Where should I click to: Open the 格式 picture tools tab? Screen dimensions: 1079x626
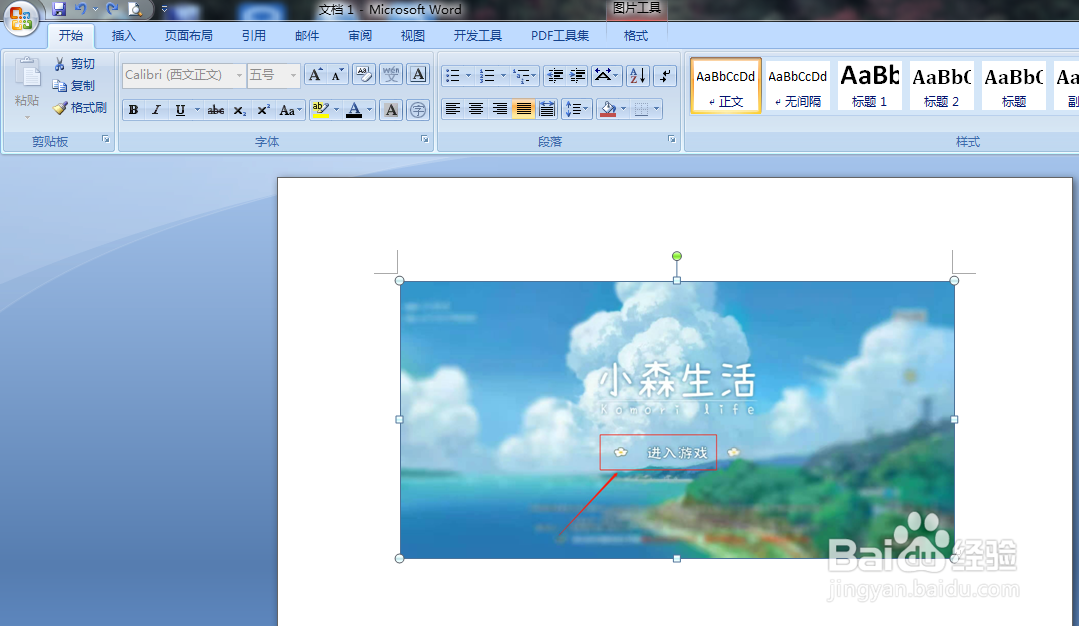(636, 36)
